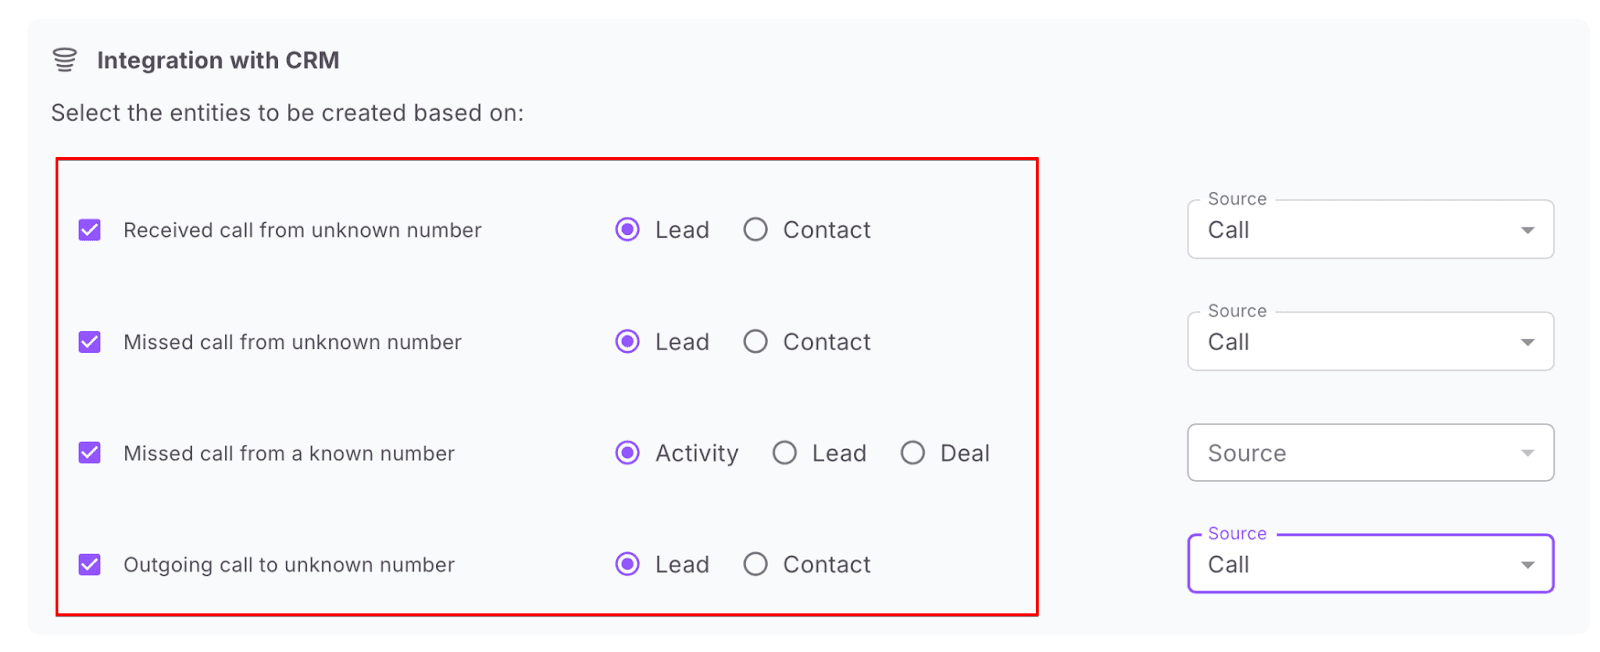
Task: Choose Contact for missed unknown call
Action: (756, 342)
